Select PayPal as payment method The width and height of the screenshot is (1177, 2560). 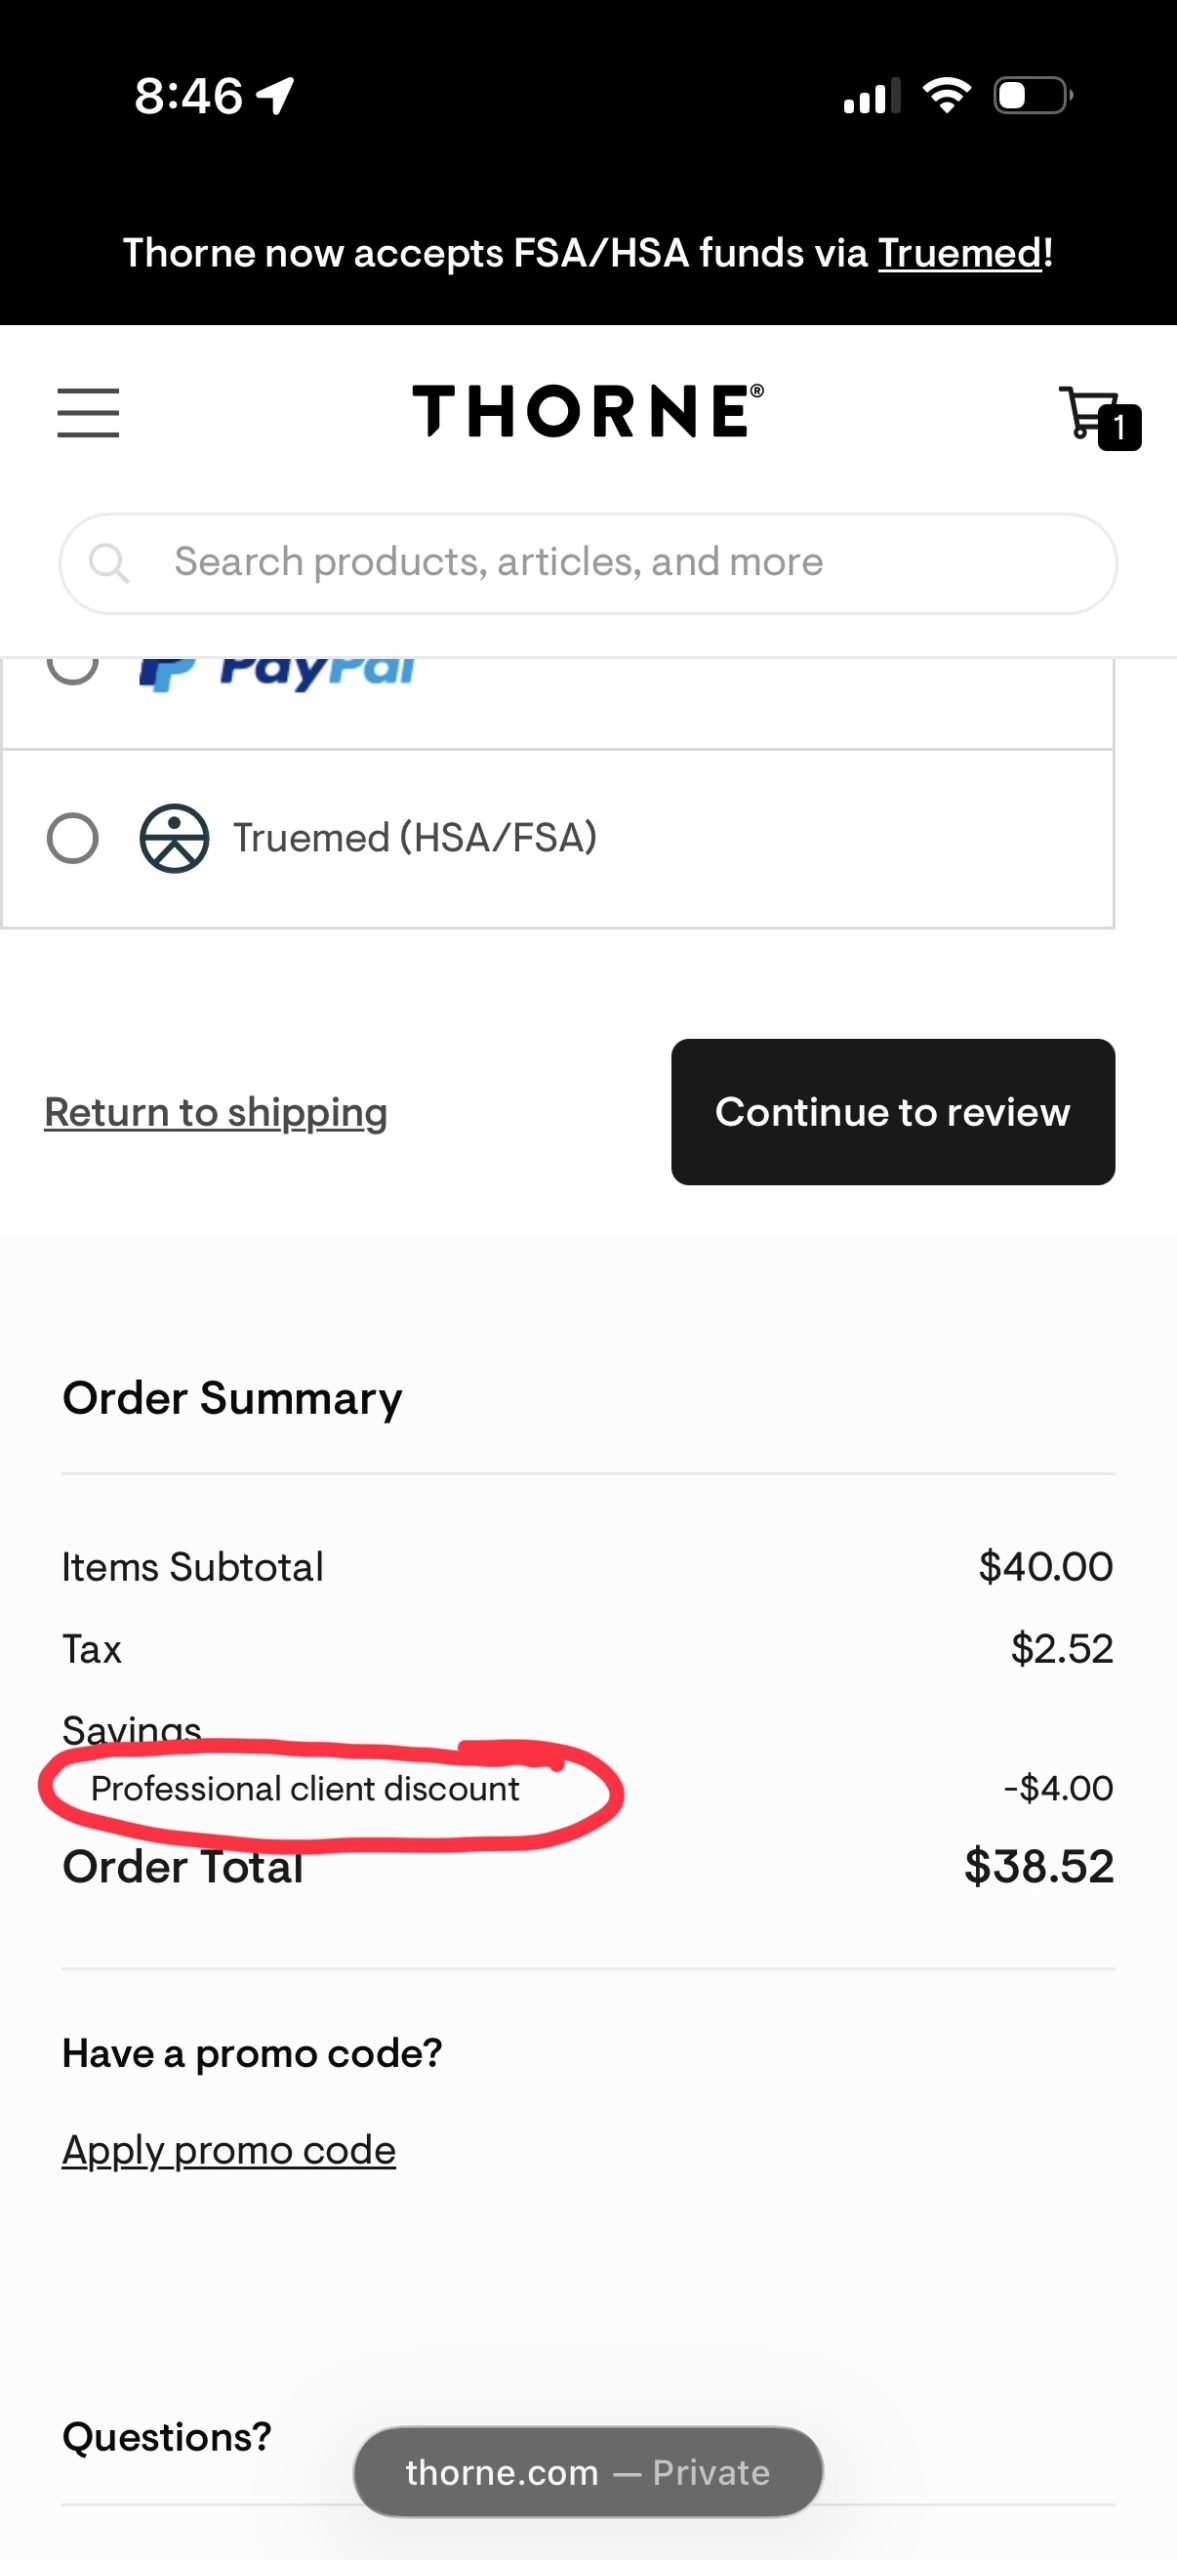72,668
